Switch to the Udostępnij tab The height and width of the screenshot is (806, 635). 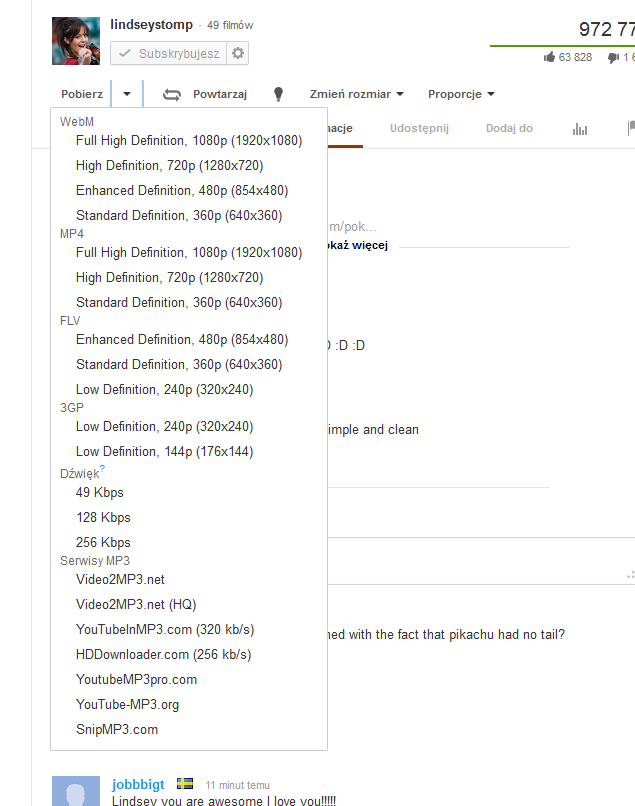(x=419, y=129)
